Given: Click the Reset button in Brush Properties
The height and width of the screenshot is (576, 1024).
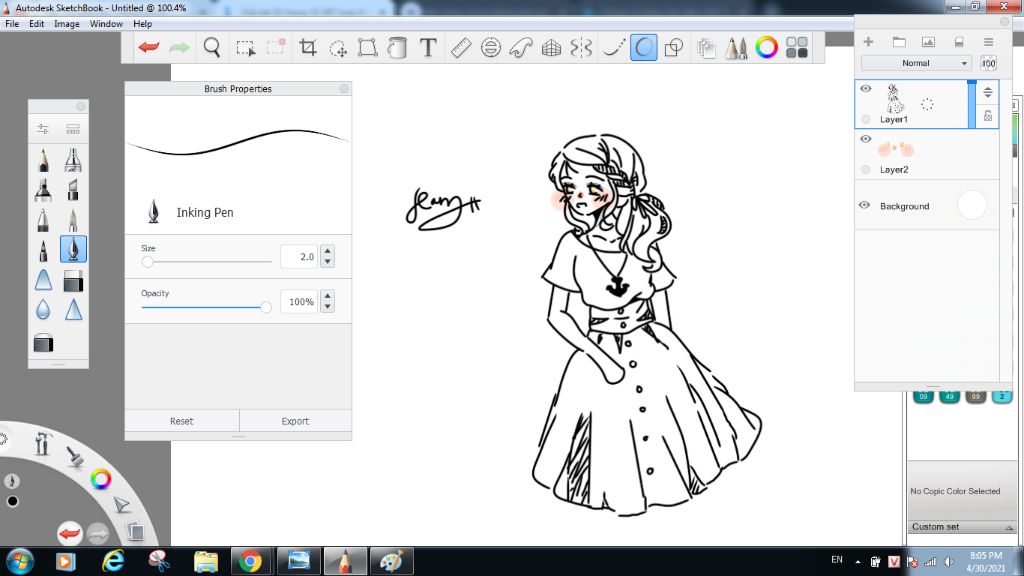Looking at the screenshot, I should coord(182,421).
